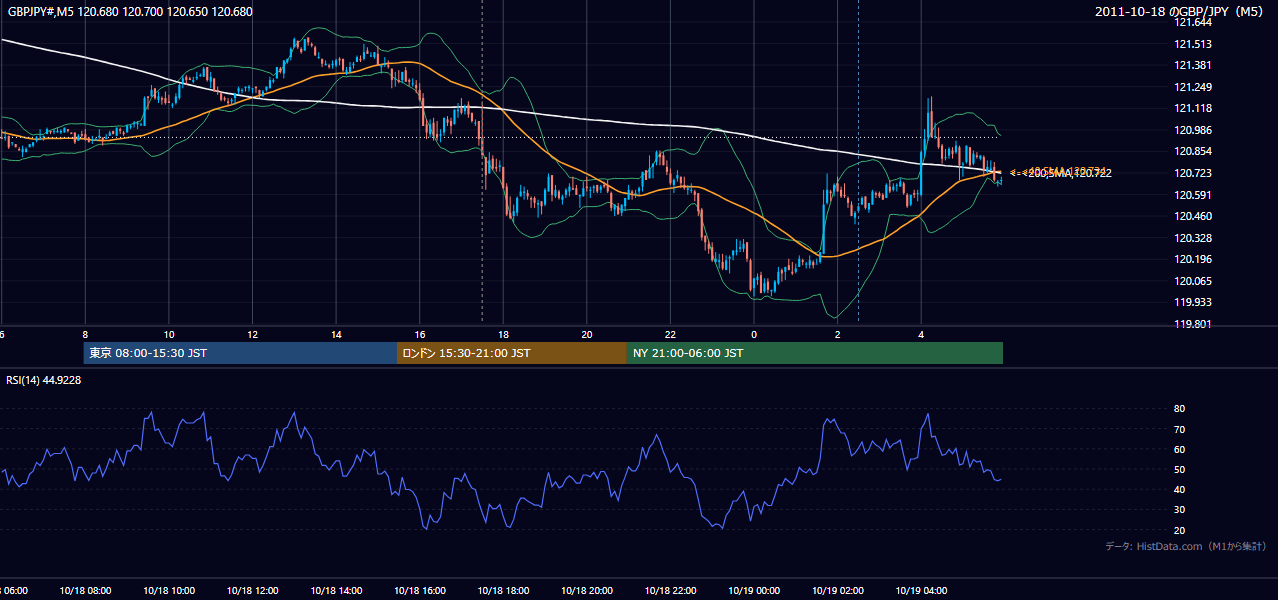Click the ロンドン 15:30-21:00 JST session bar
Image resolution: width=1278 pixels, height=600 pixels.
coord(512,353)
